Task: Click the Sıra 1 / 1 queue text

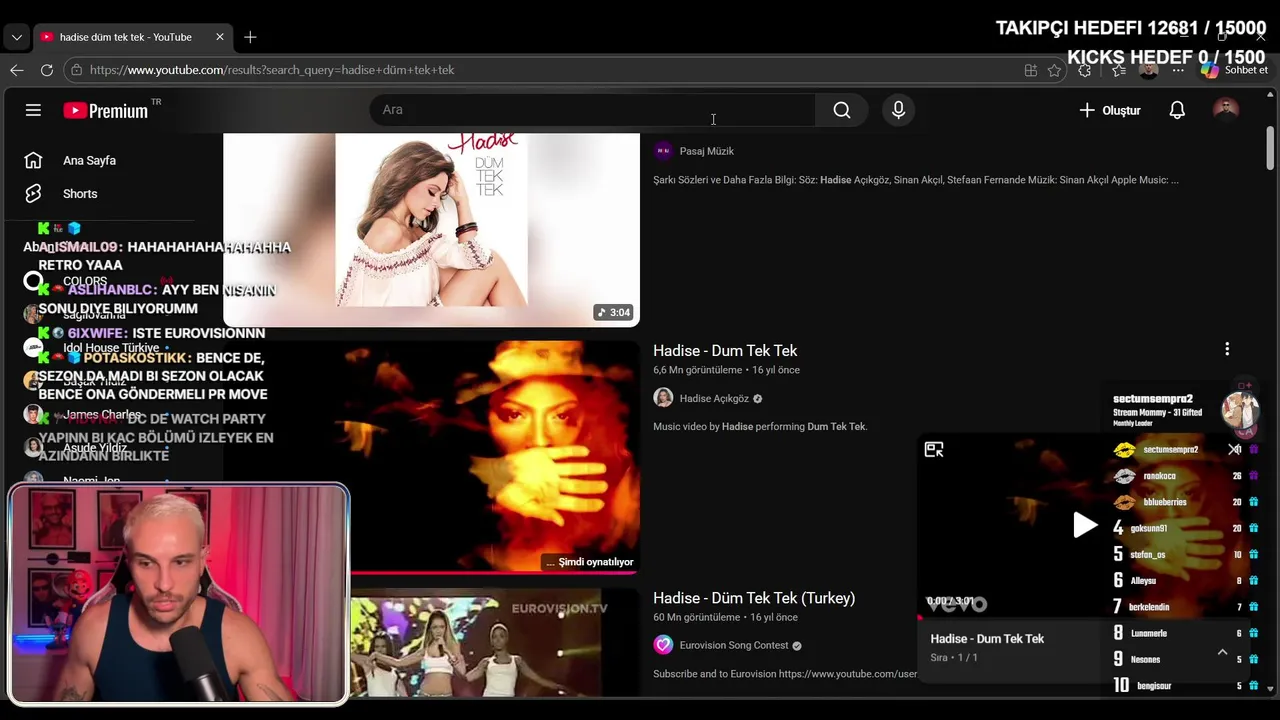Action: pos(954,658)
